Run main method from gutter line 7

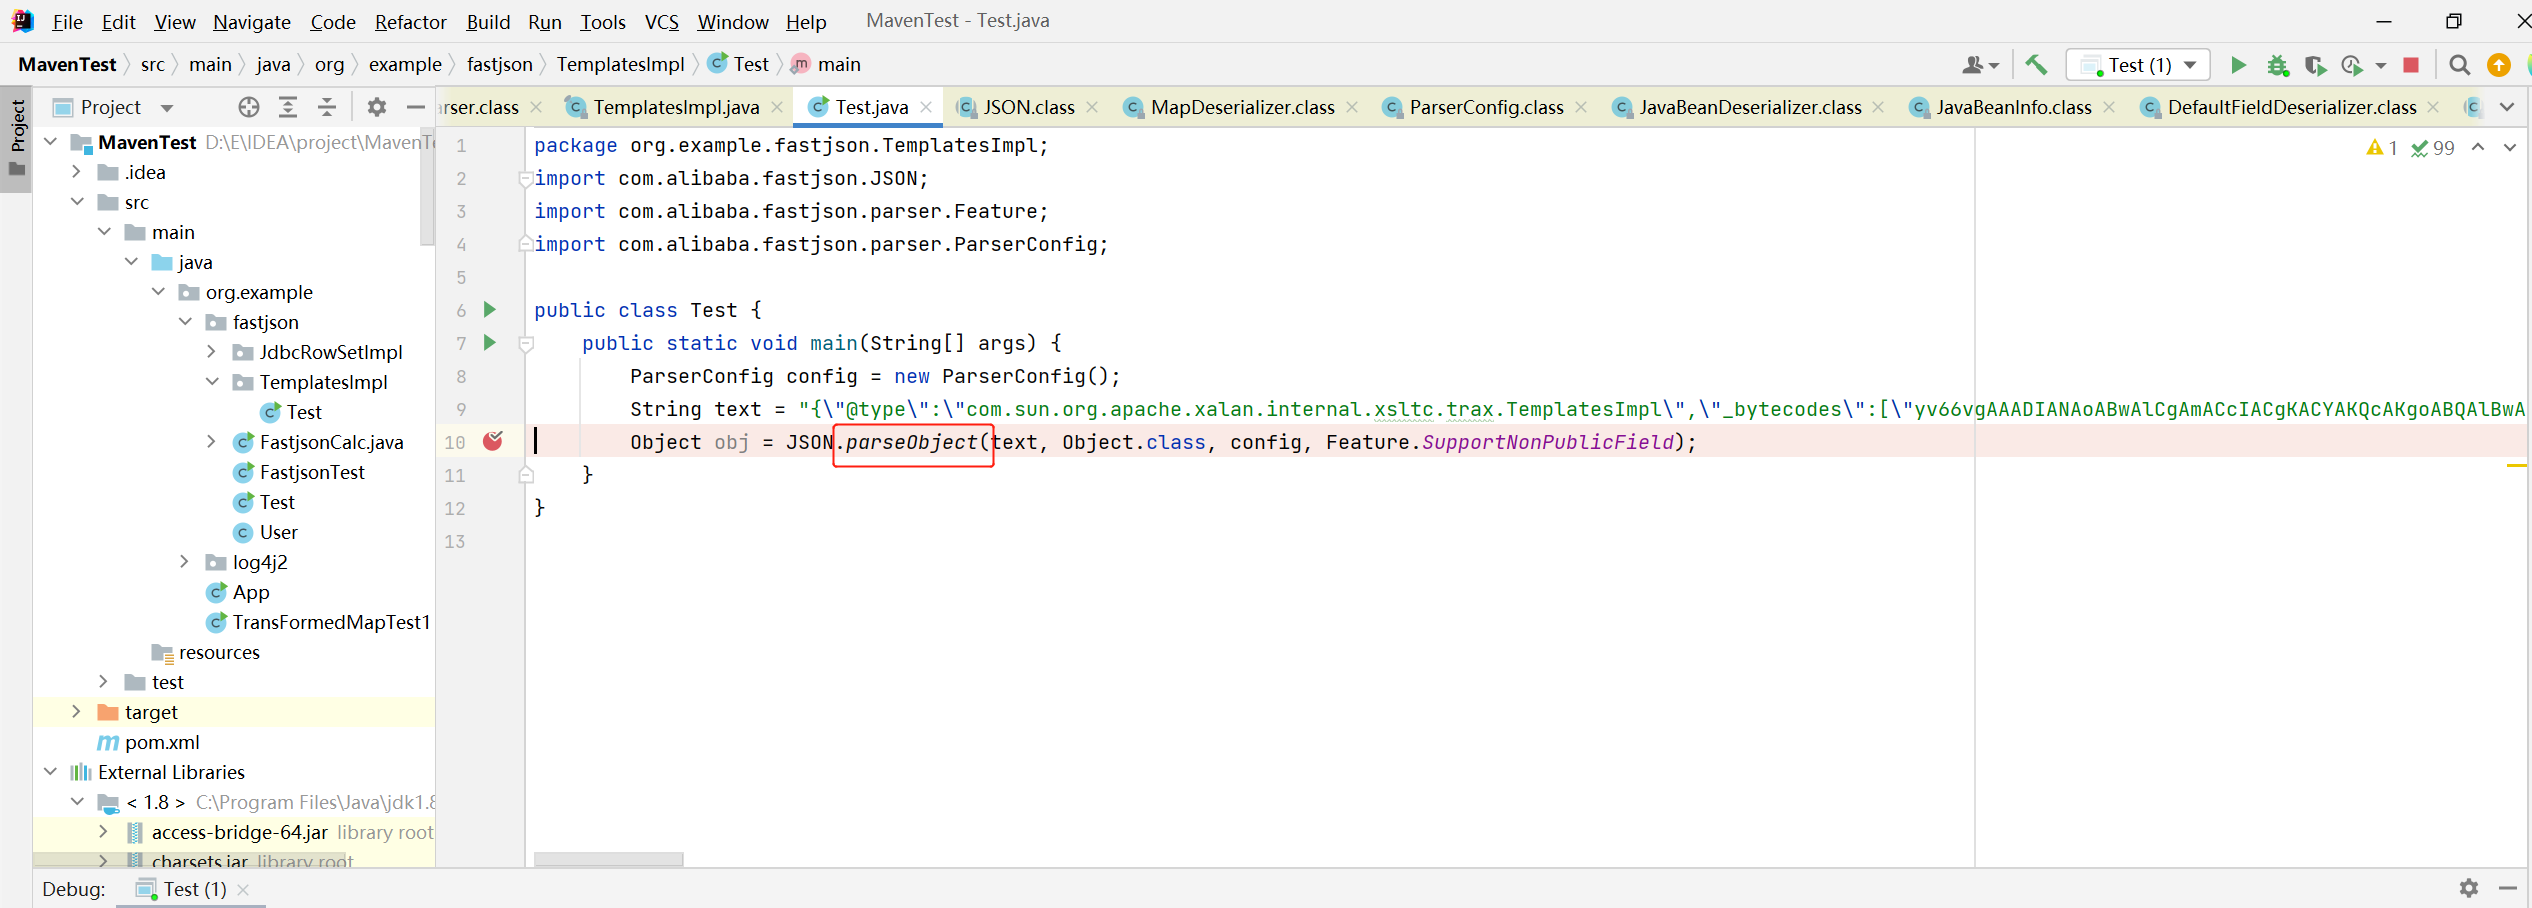[x=490, y=343]
